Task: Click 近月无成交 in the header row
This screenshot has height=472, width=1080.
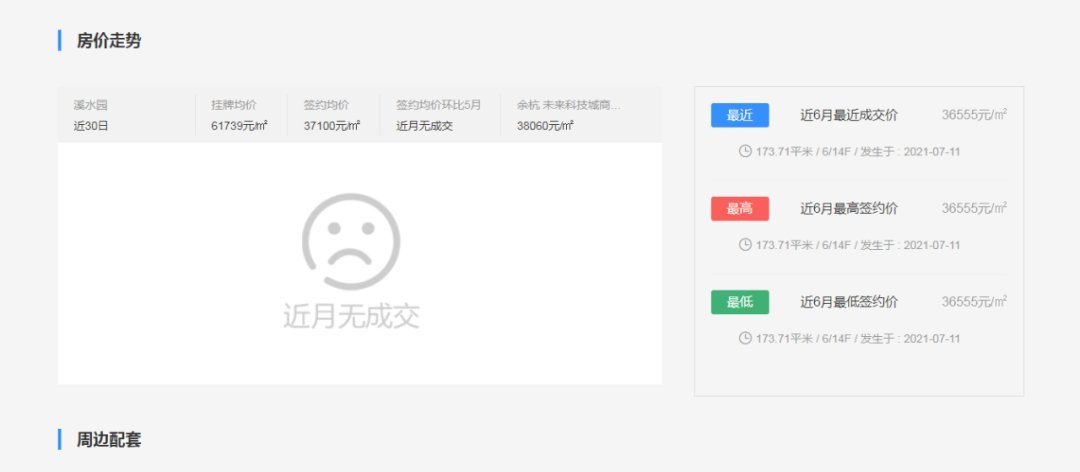Action: (x=424, y=126)
